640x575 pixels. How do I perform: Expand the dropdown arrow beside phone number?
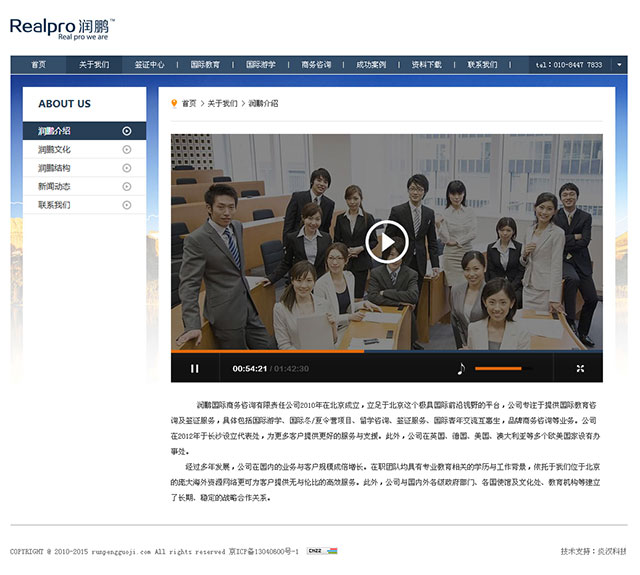pyautogui.click(x=619, y=64)
